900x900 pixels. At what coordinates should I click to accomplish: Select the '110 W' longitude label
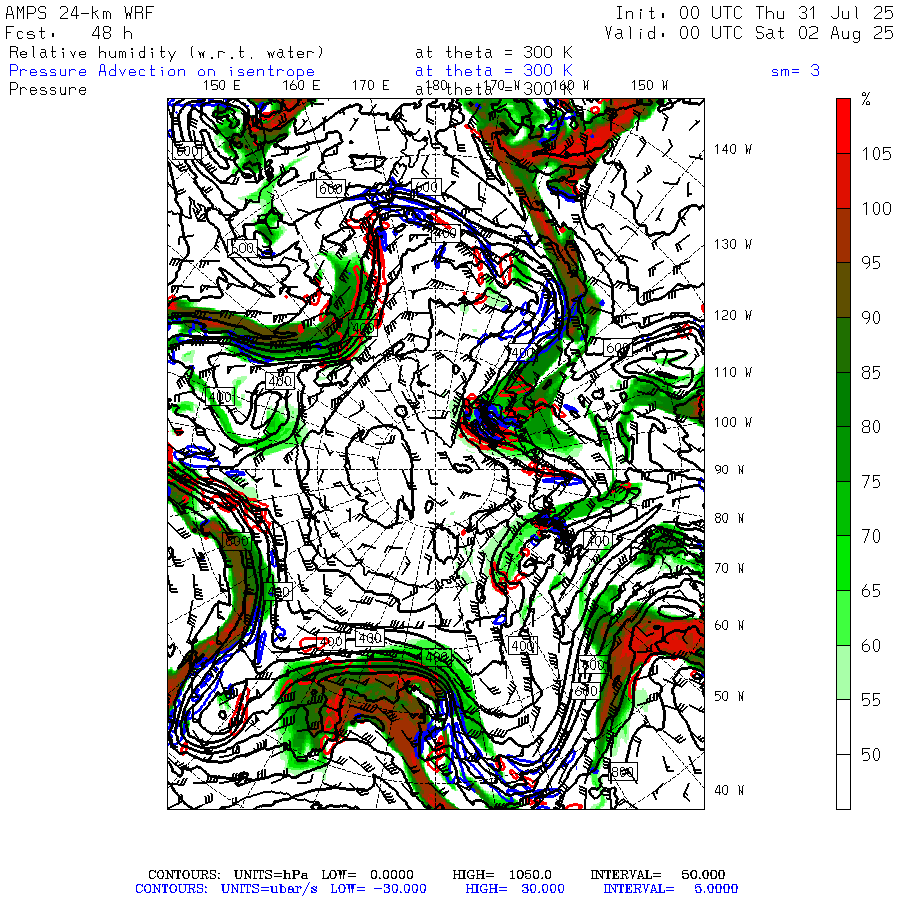coord(733,372)
